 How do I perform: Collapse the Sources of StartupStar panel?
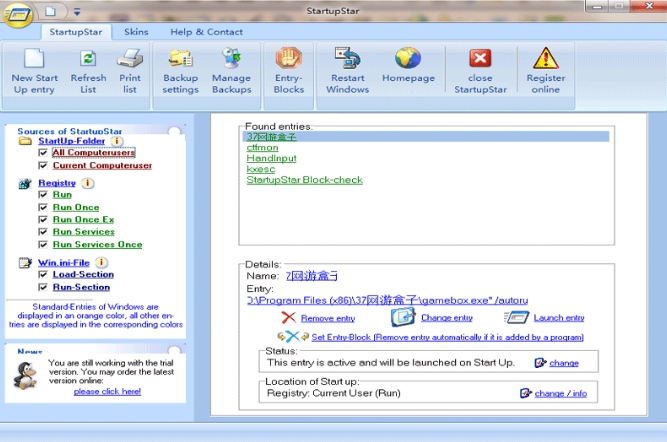pos(174,131)
